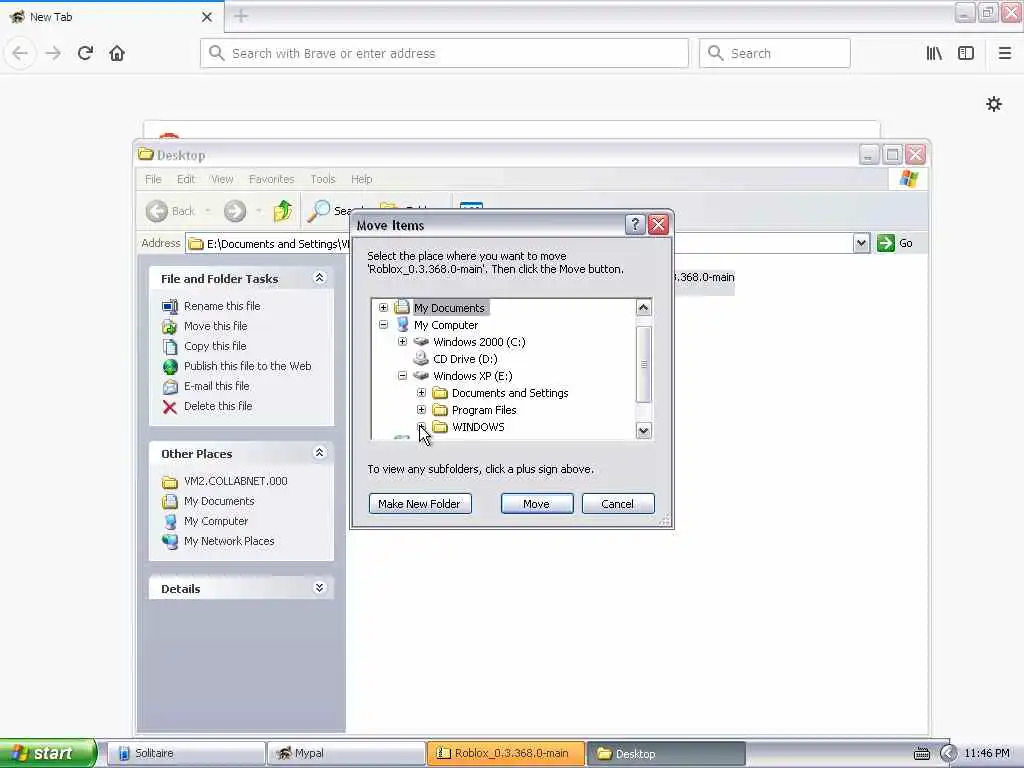The height and width of the screenshot is (768, 1024).
Task: Click Delete this file
Action: point(218,406)
